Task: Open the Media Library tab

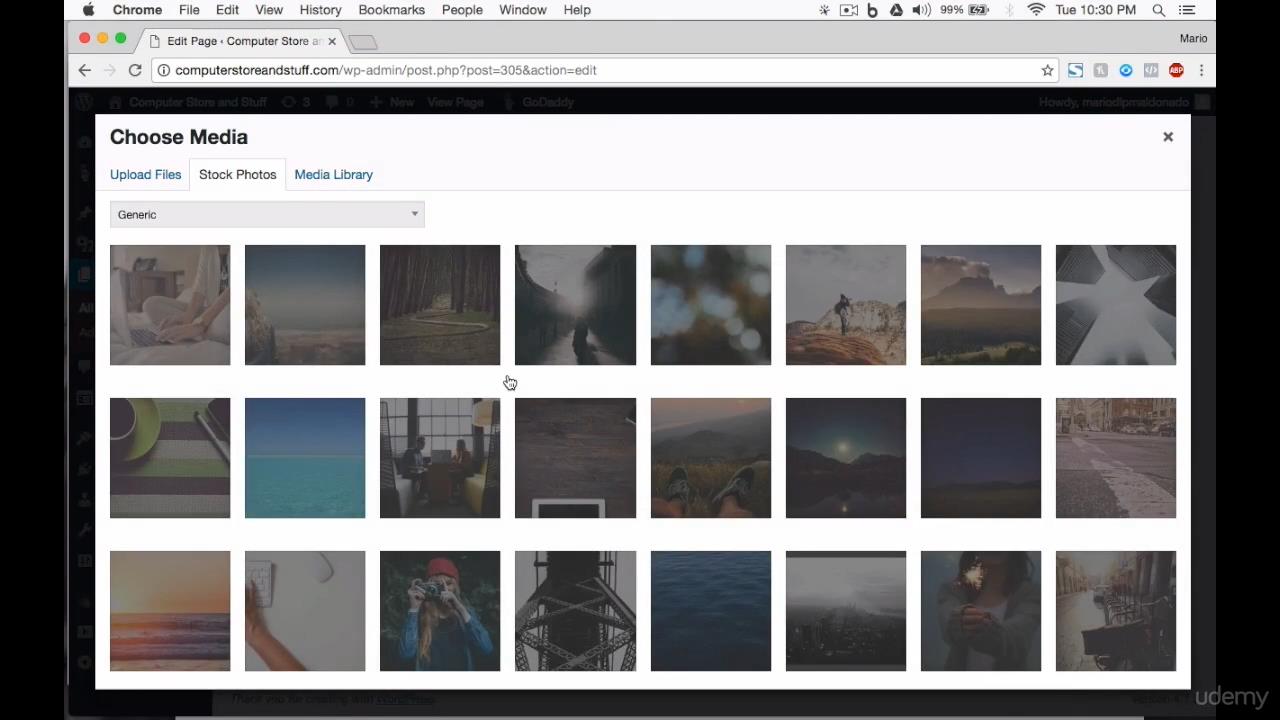Action: coord(333,174)
